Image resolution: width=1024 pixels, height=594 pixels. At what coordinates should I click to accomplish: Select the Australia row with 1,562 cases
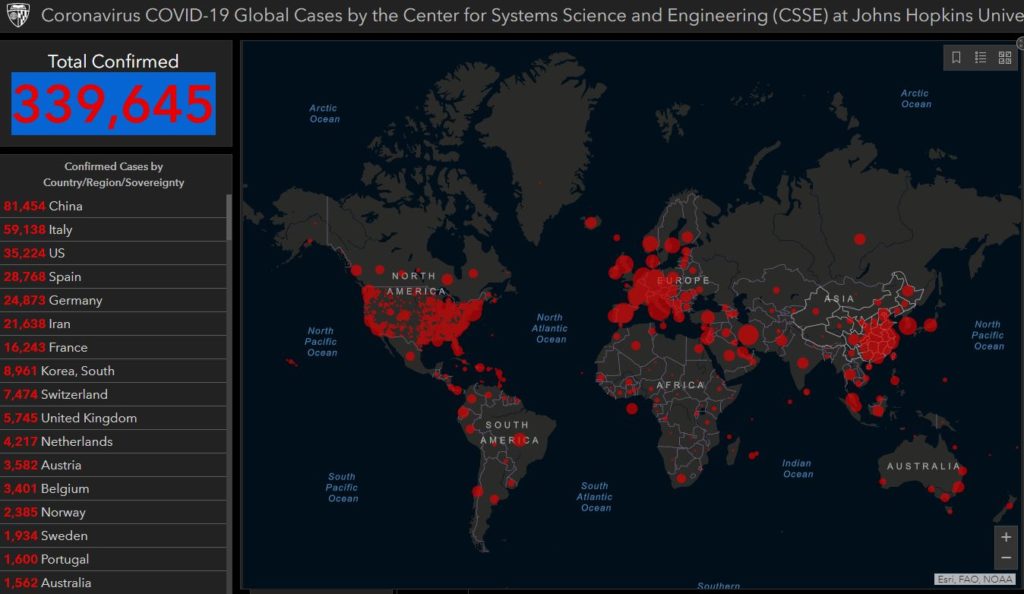tap(114, 582)
